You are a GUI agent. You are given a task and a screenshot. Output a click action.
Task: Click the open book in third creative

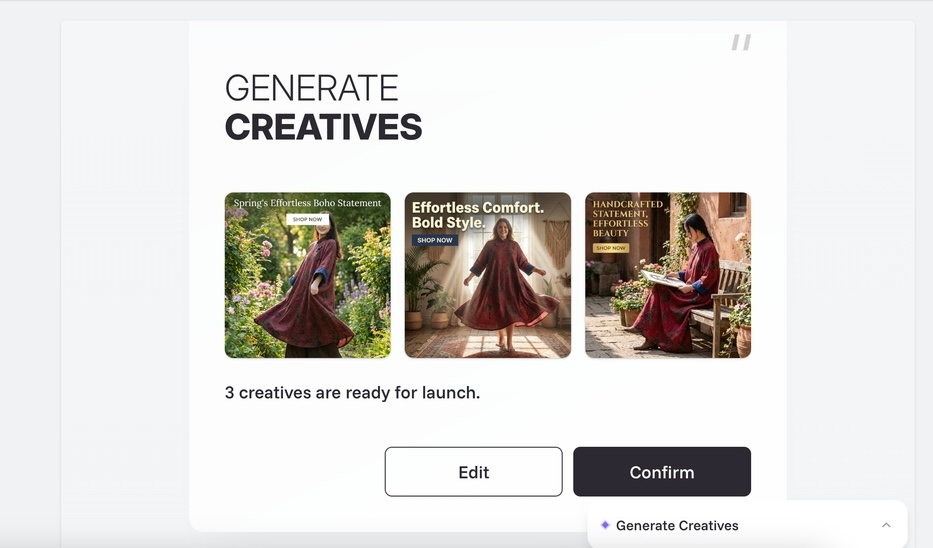[660, 278]
